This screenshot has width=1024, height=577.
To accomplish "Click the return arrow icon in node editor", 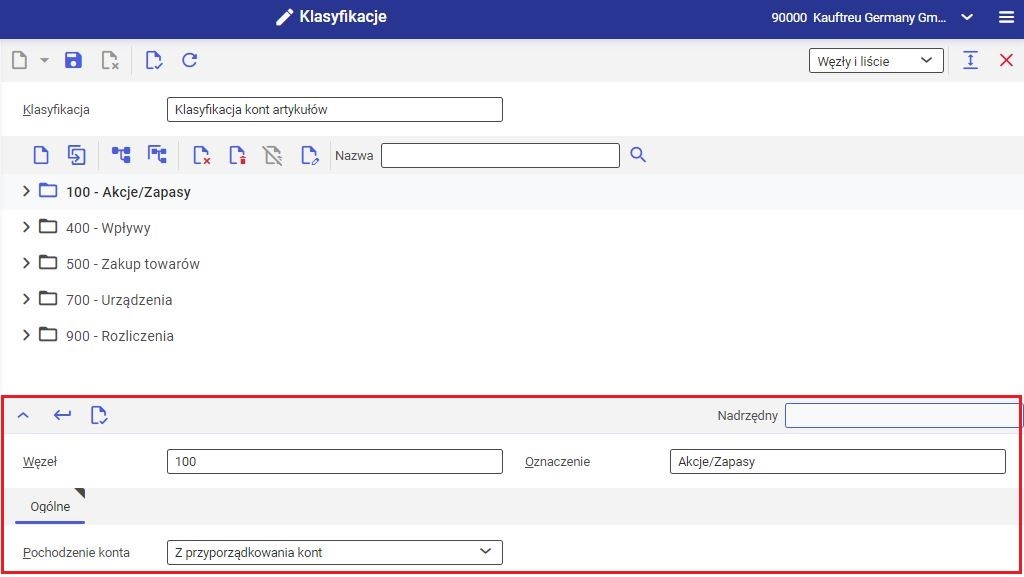I will coord(62,414).
